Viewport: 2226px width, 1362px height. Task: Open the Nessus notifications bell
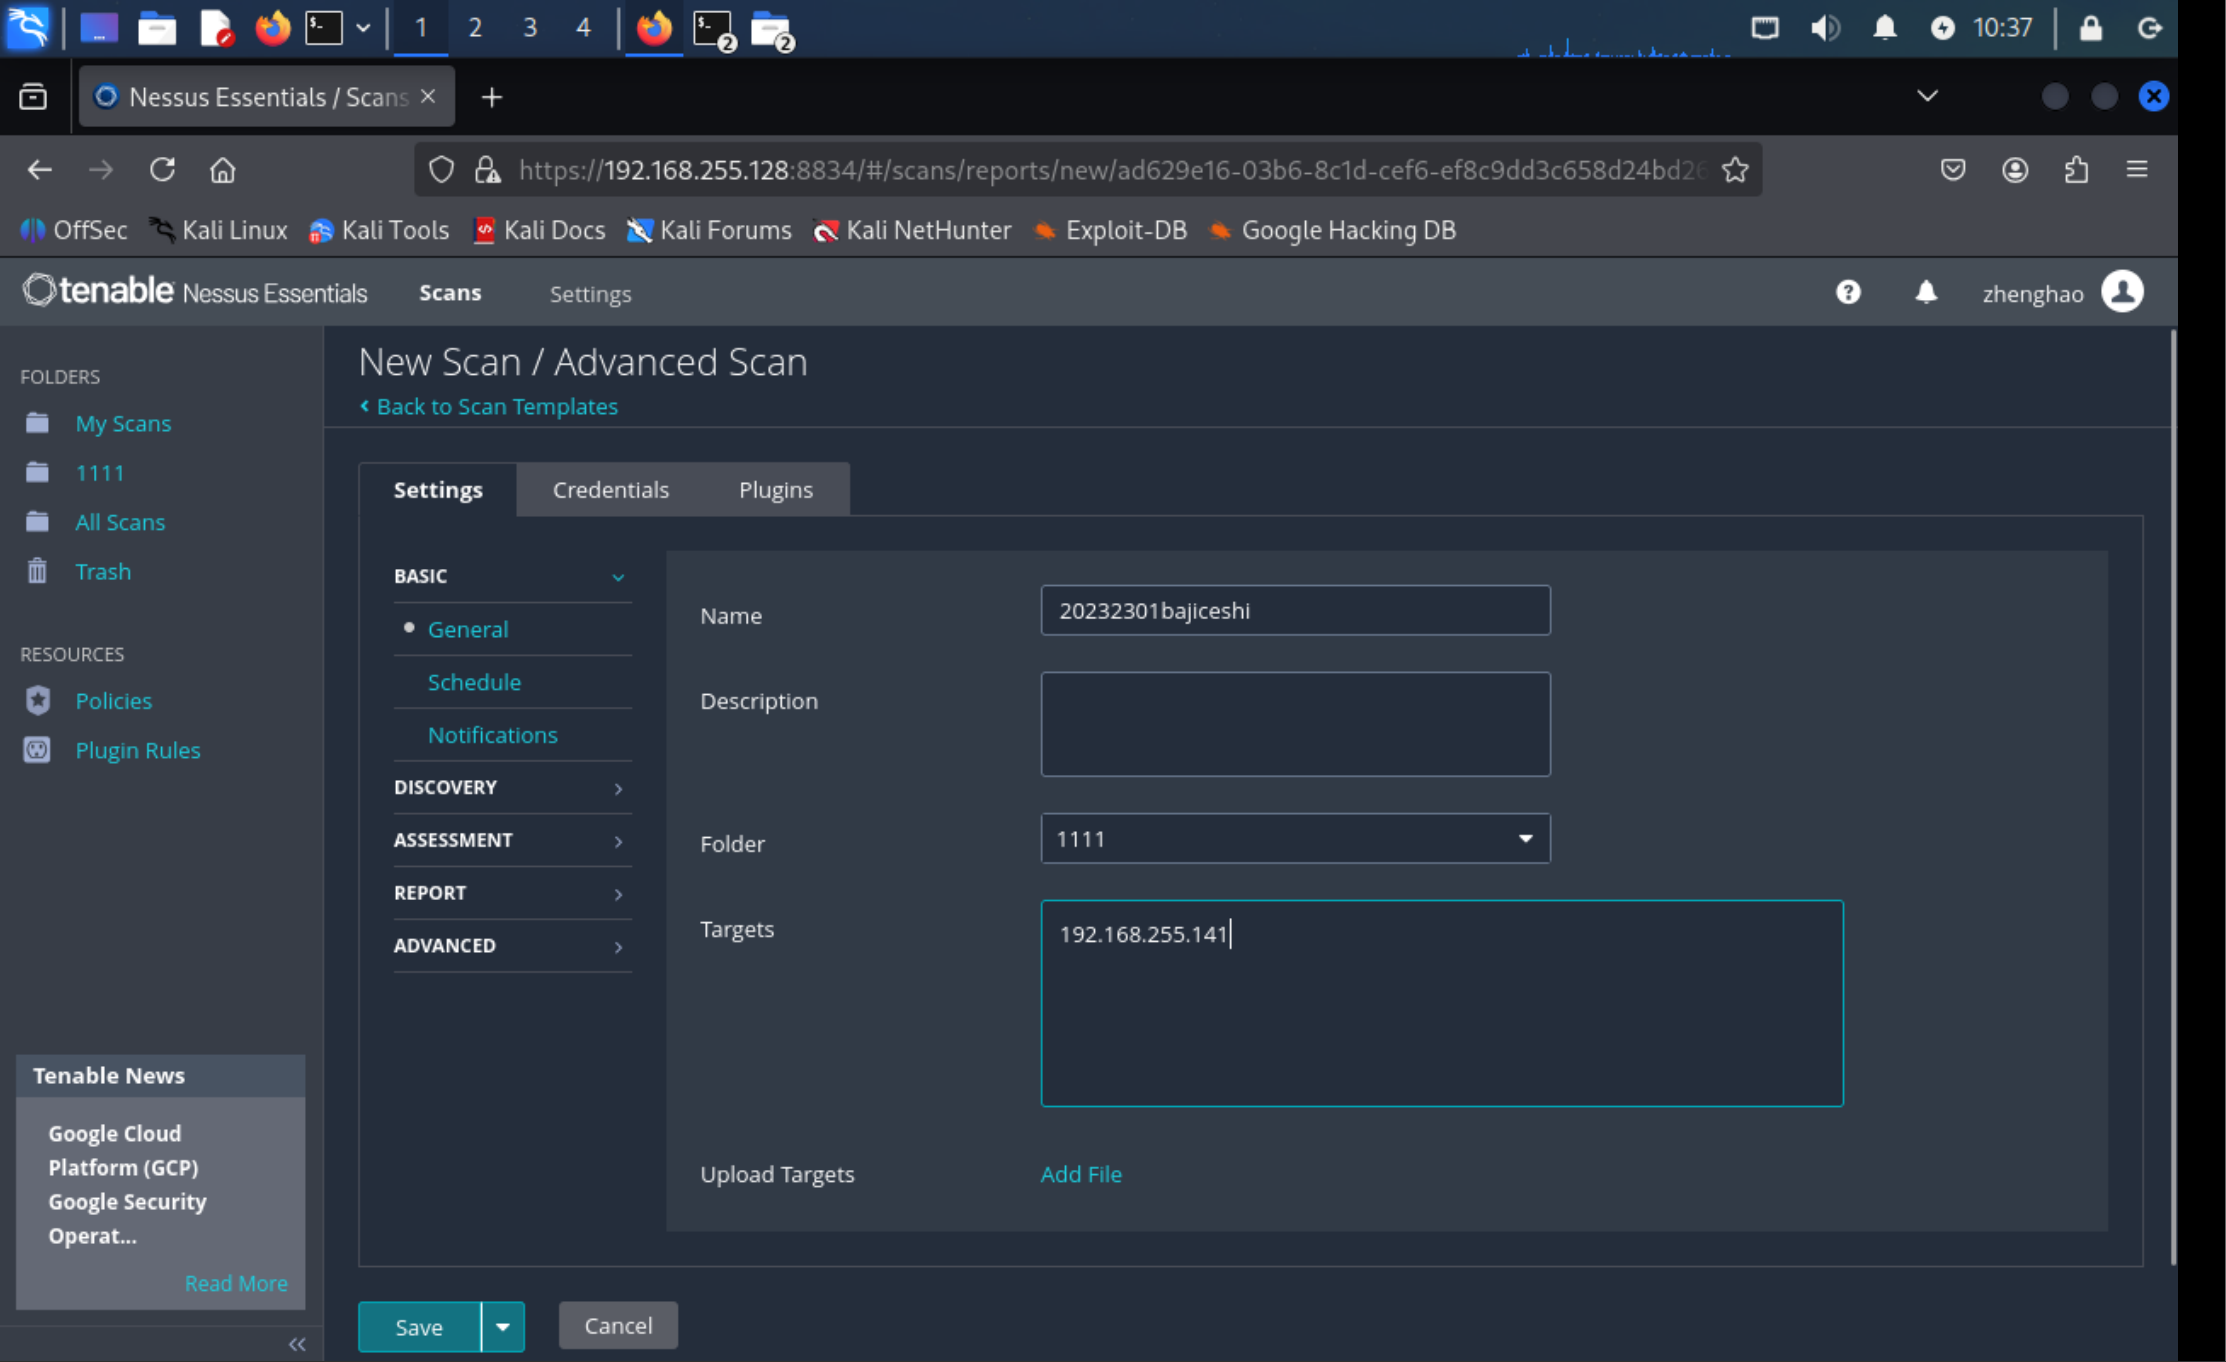click(x=1925, y=292)
